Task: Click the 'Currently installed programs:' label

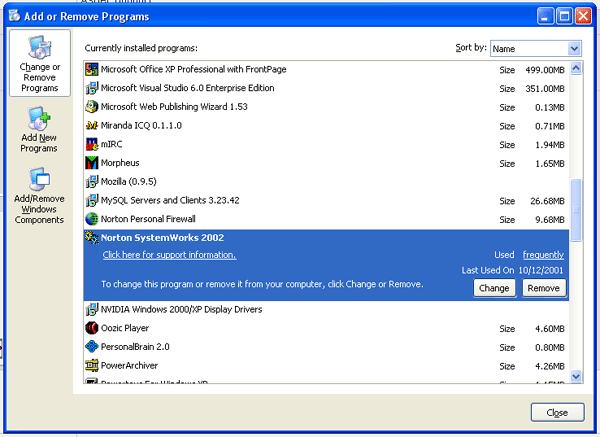Action: point(141,48)
